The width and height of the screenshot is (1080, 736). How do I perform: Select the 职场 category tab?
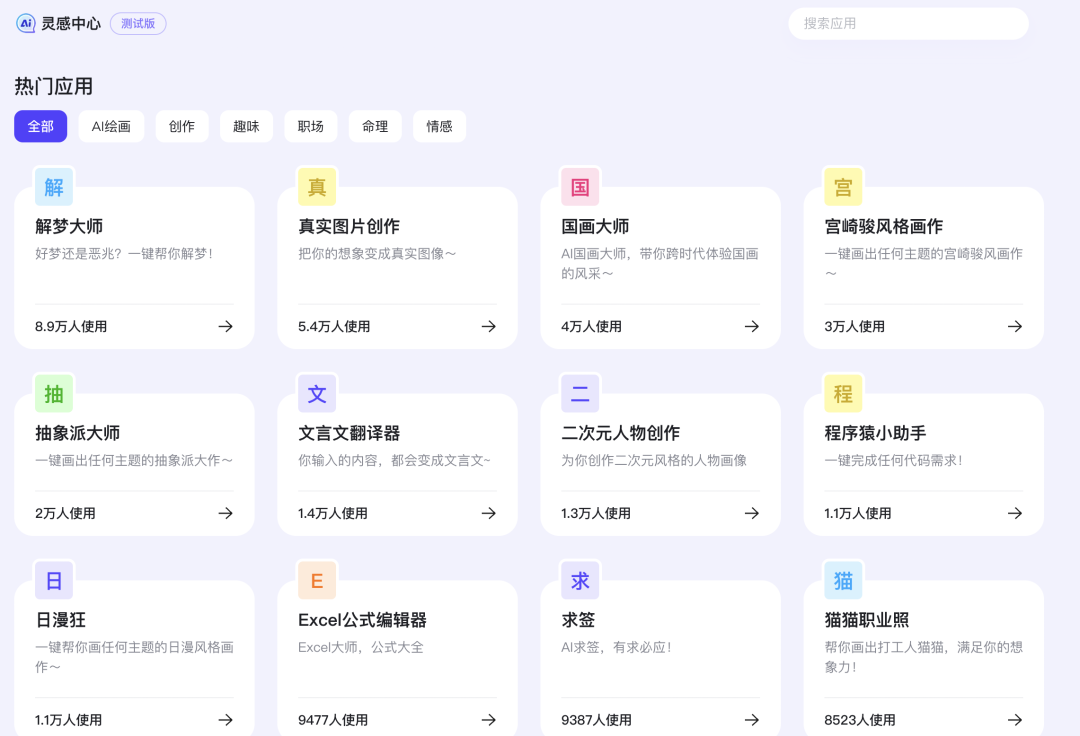coord(310,126)
